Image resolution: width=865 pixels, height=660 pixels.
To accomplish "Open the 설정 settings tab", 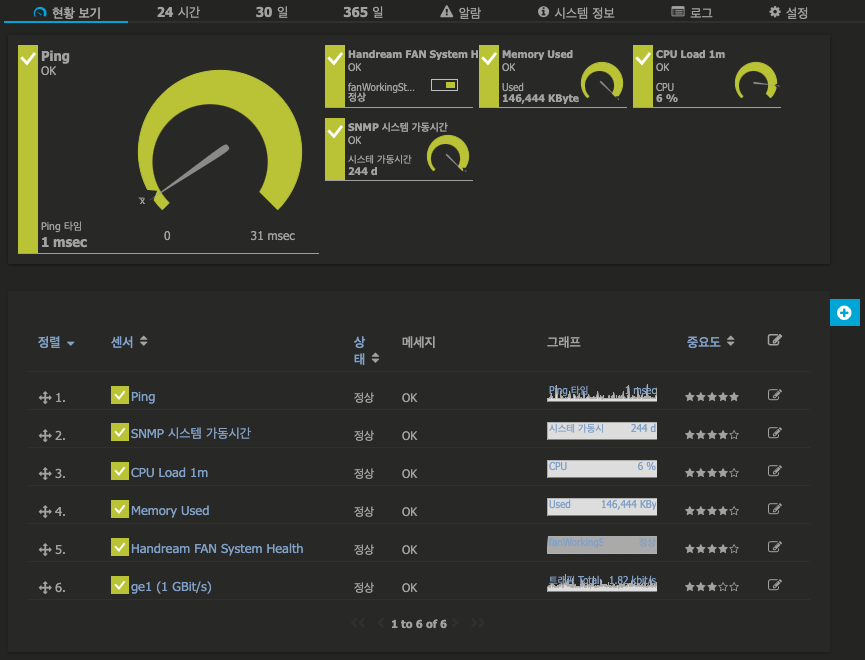I will point(788,12).
